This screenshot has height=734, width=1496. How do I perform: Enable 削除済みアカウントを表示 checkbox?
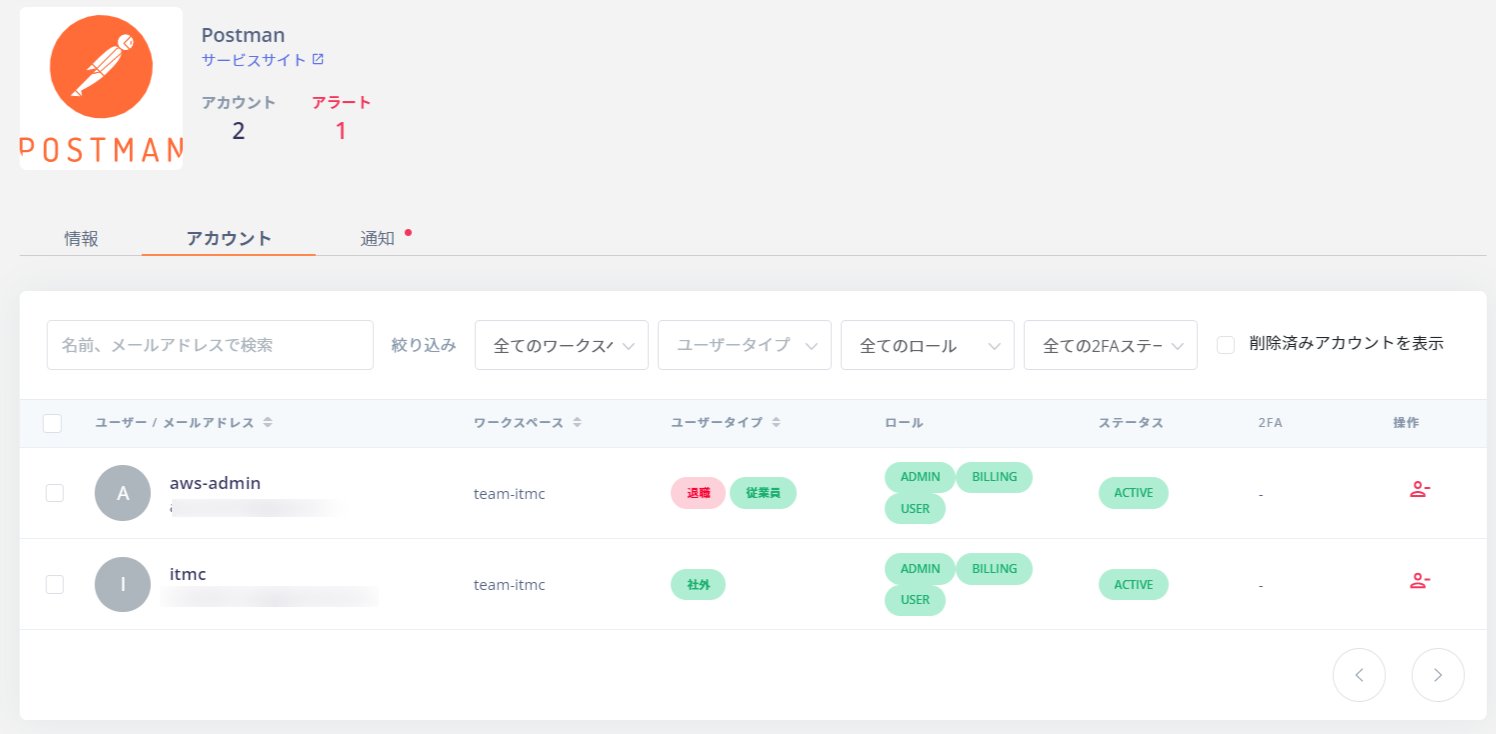(1226, 345)
